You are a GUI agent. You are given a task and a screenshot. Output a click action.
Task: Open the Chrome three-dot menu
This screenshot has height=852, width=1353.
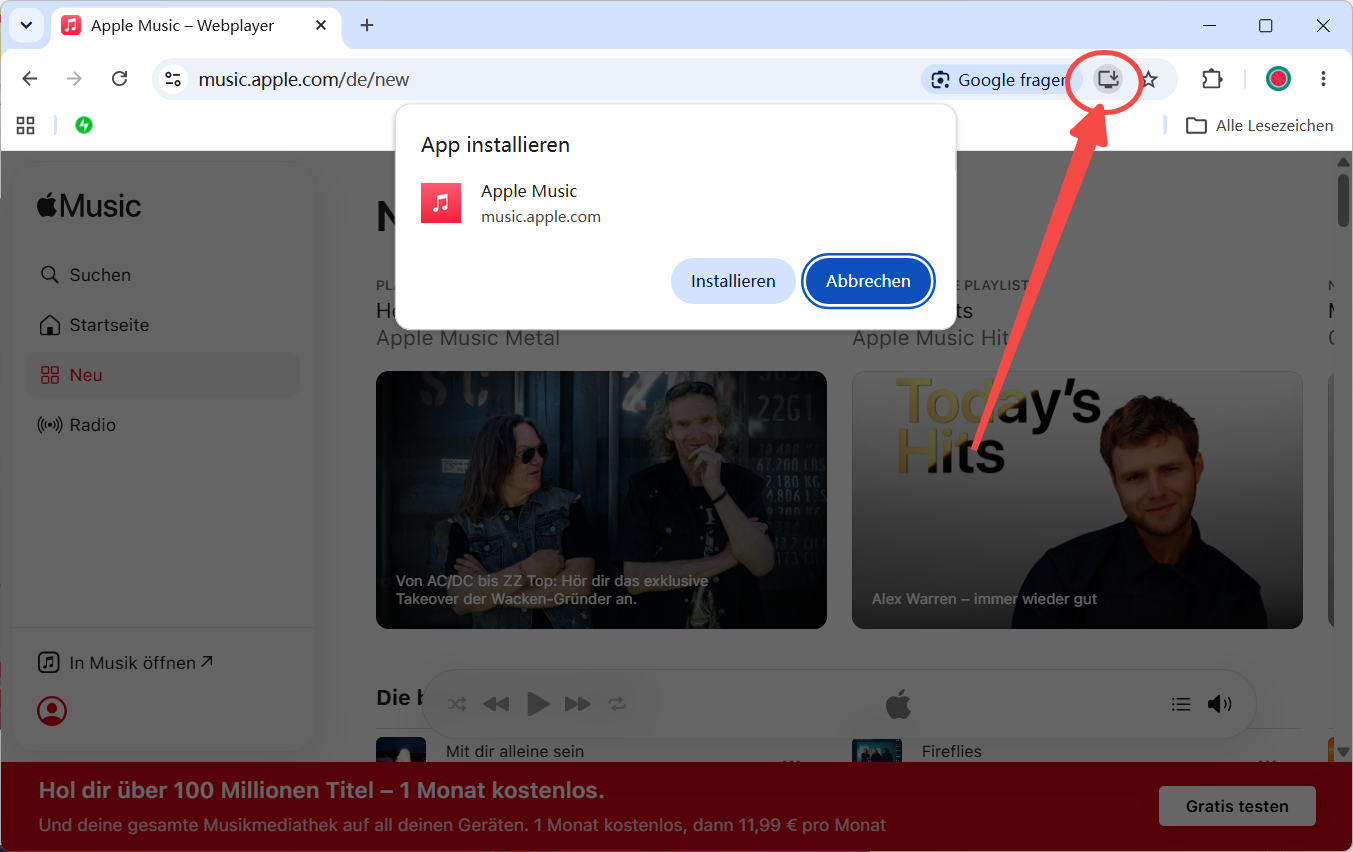click(1323, 79)
